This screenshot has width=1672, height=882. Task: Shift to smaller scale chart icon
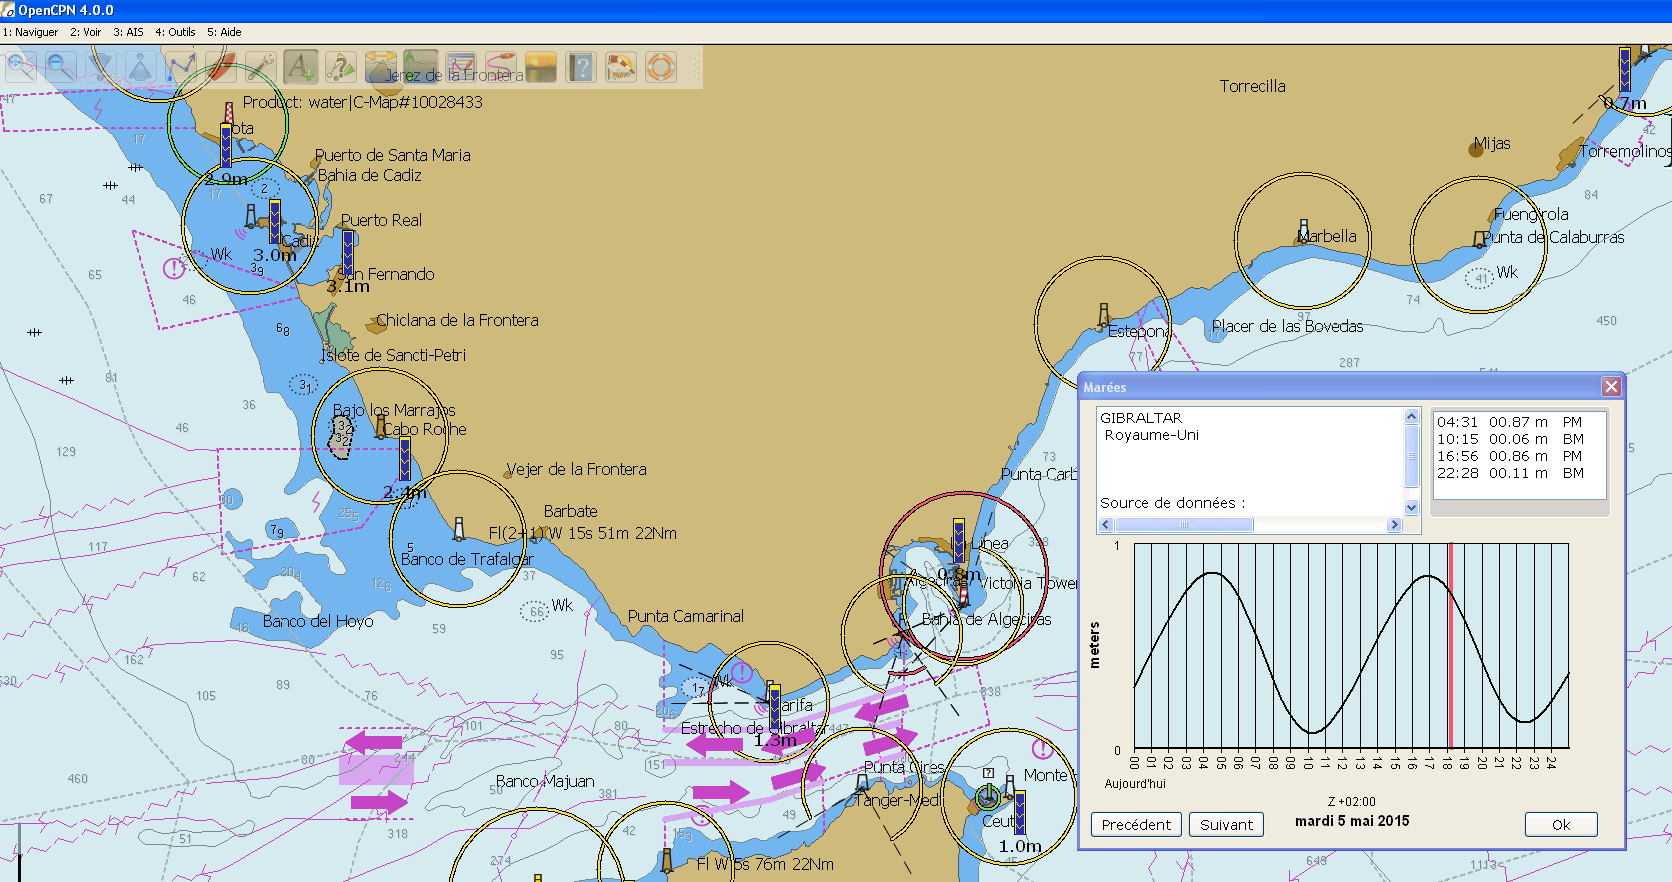140,67
